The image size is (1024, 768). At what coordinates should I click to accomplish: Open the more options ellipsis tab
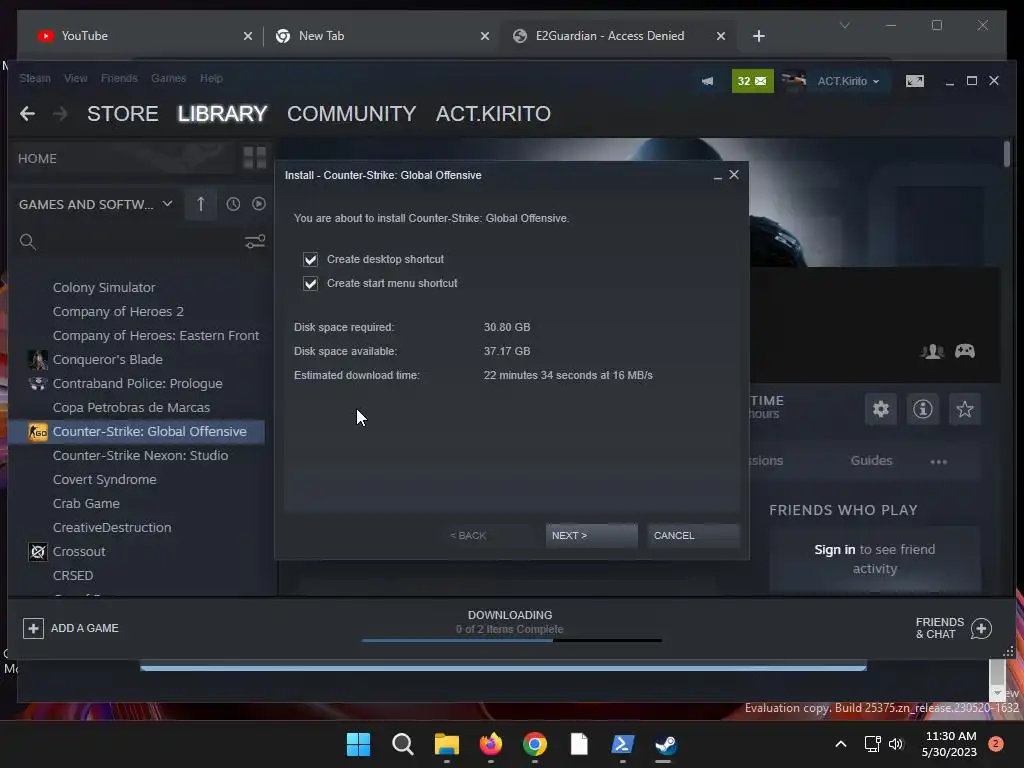point(938,462)
